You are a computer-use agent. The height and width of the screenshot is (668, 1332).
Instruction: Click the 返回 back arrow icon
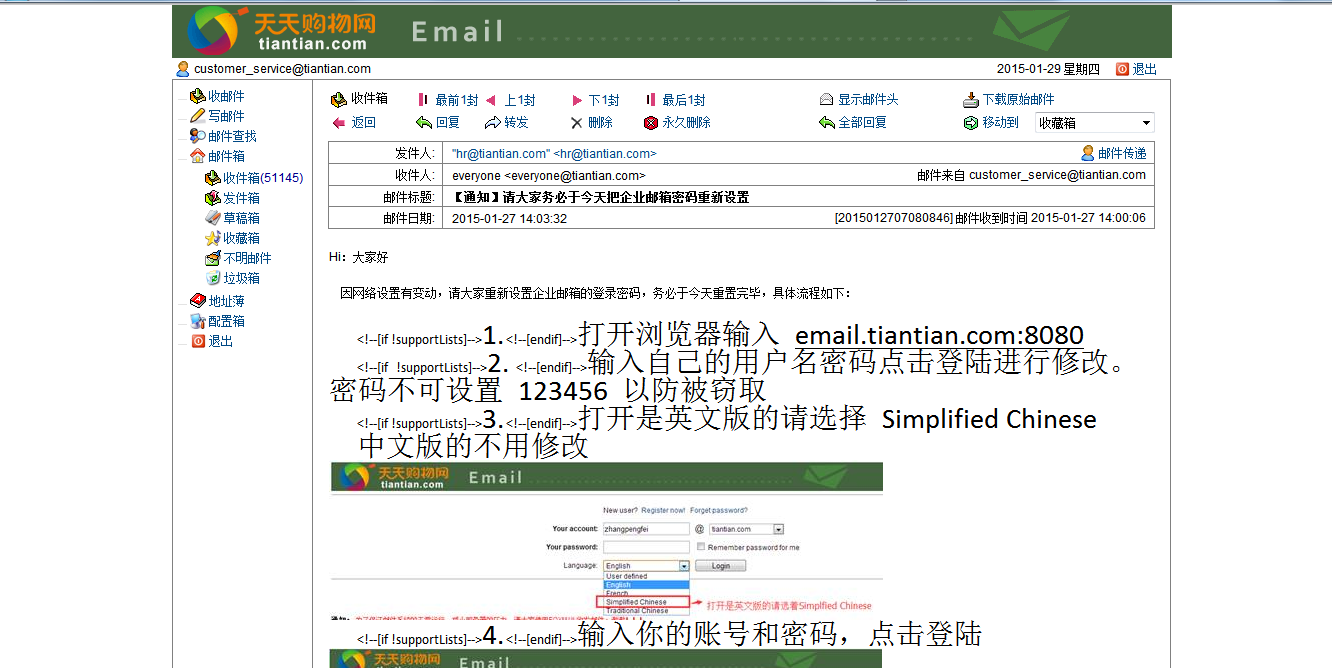click(x=338, y=122)
